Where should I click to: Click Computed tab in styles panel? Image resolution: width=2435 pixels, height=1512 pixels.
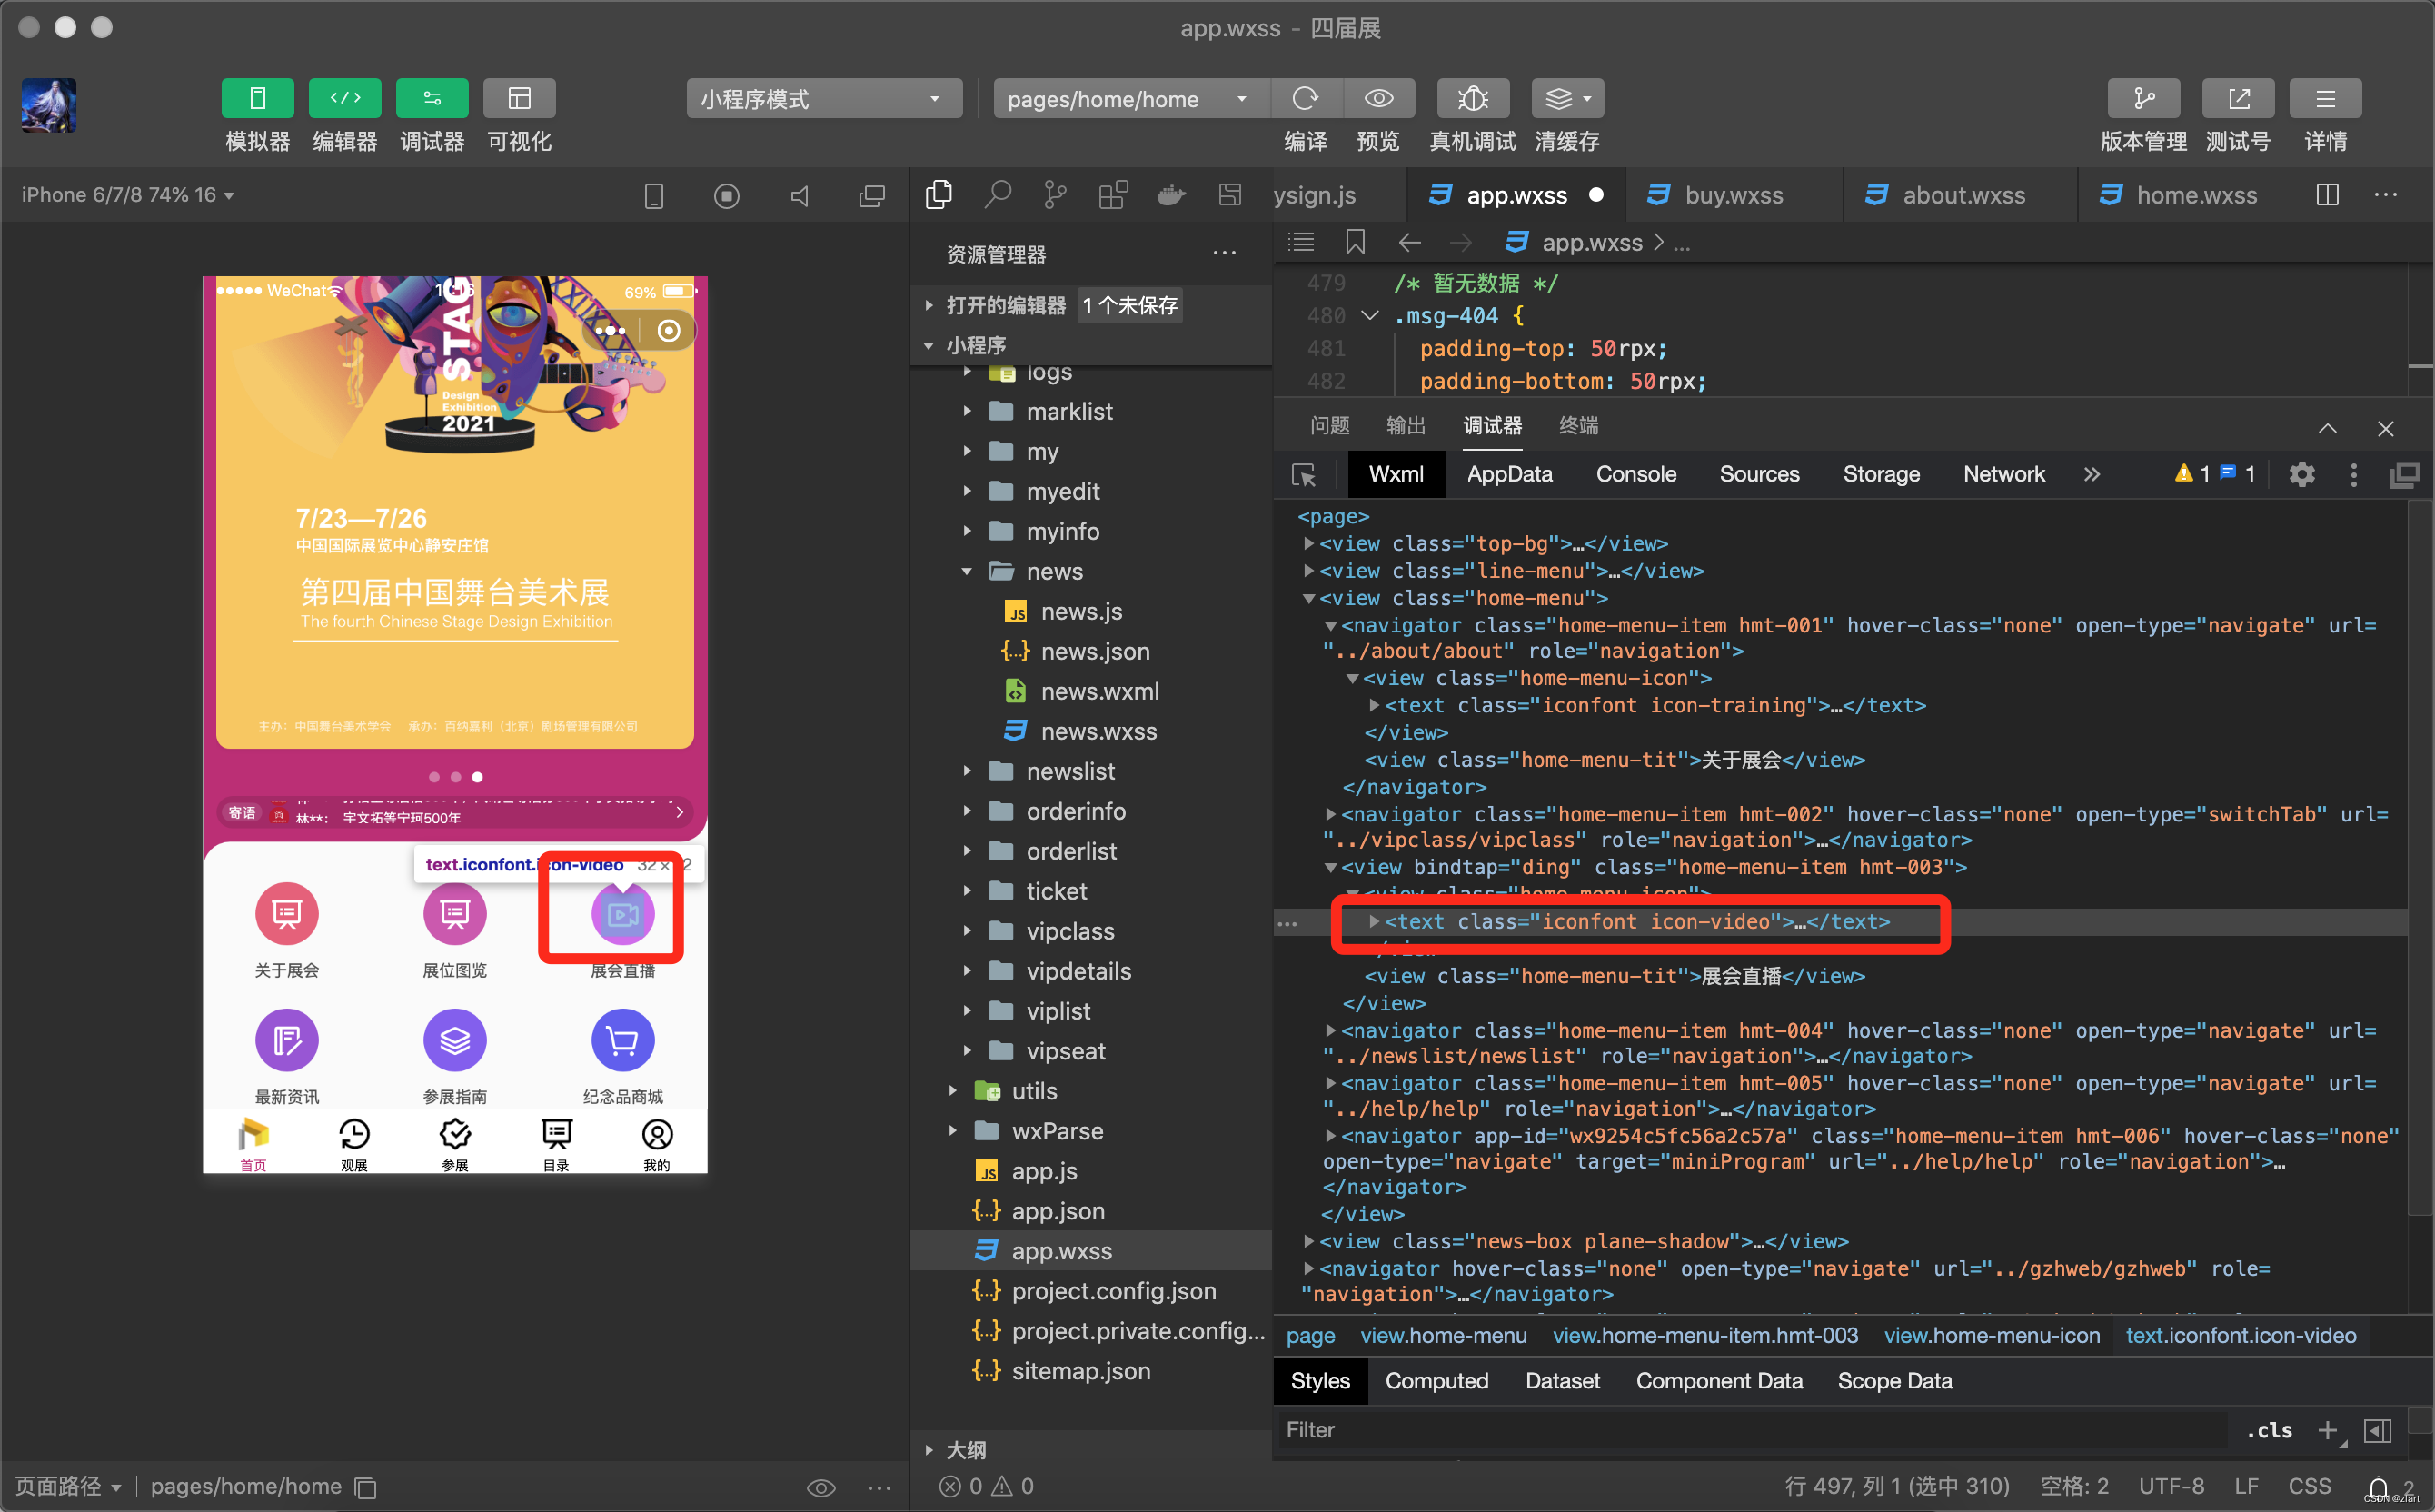coord(1438,1381)
